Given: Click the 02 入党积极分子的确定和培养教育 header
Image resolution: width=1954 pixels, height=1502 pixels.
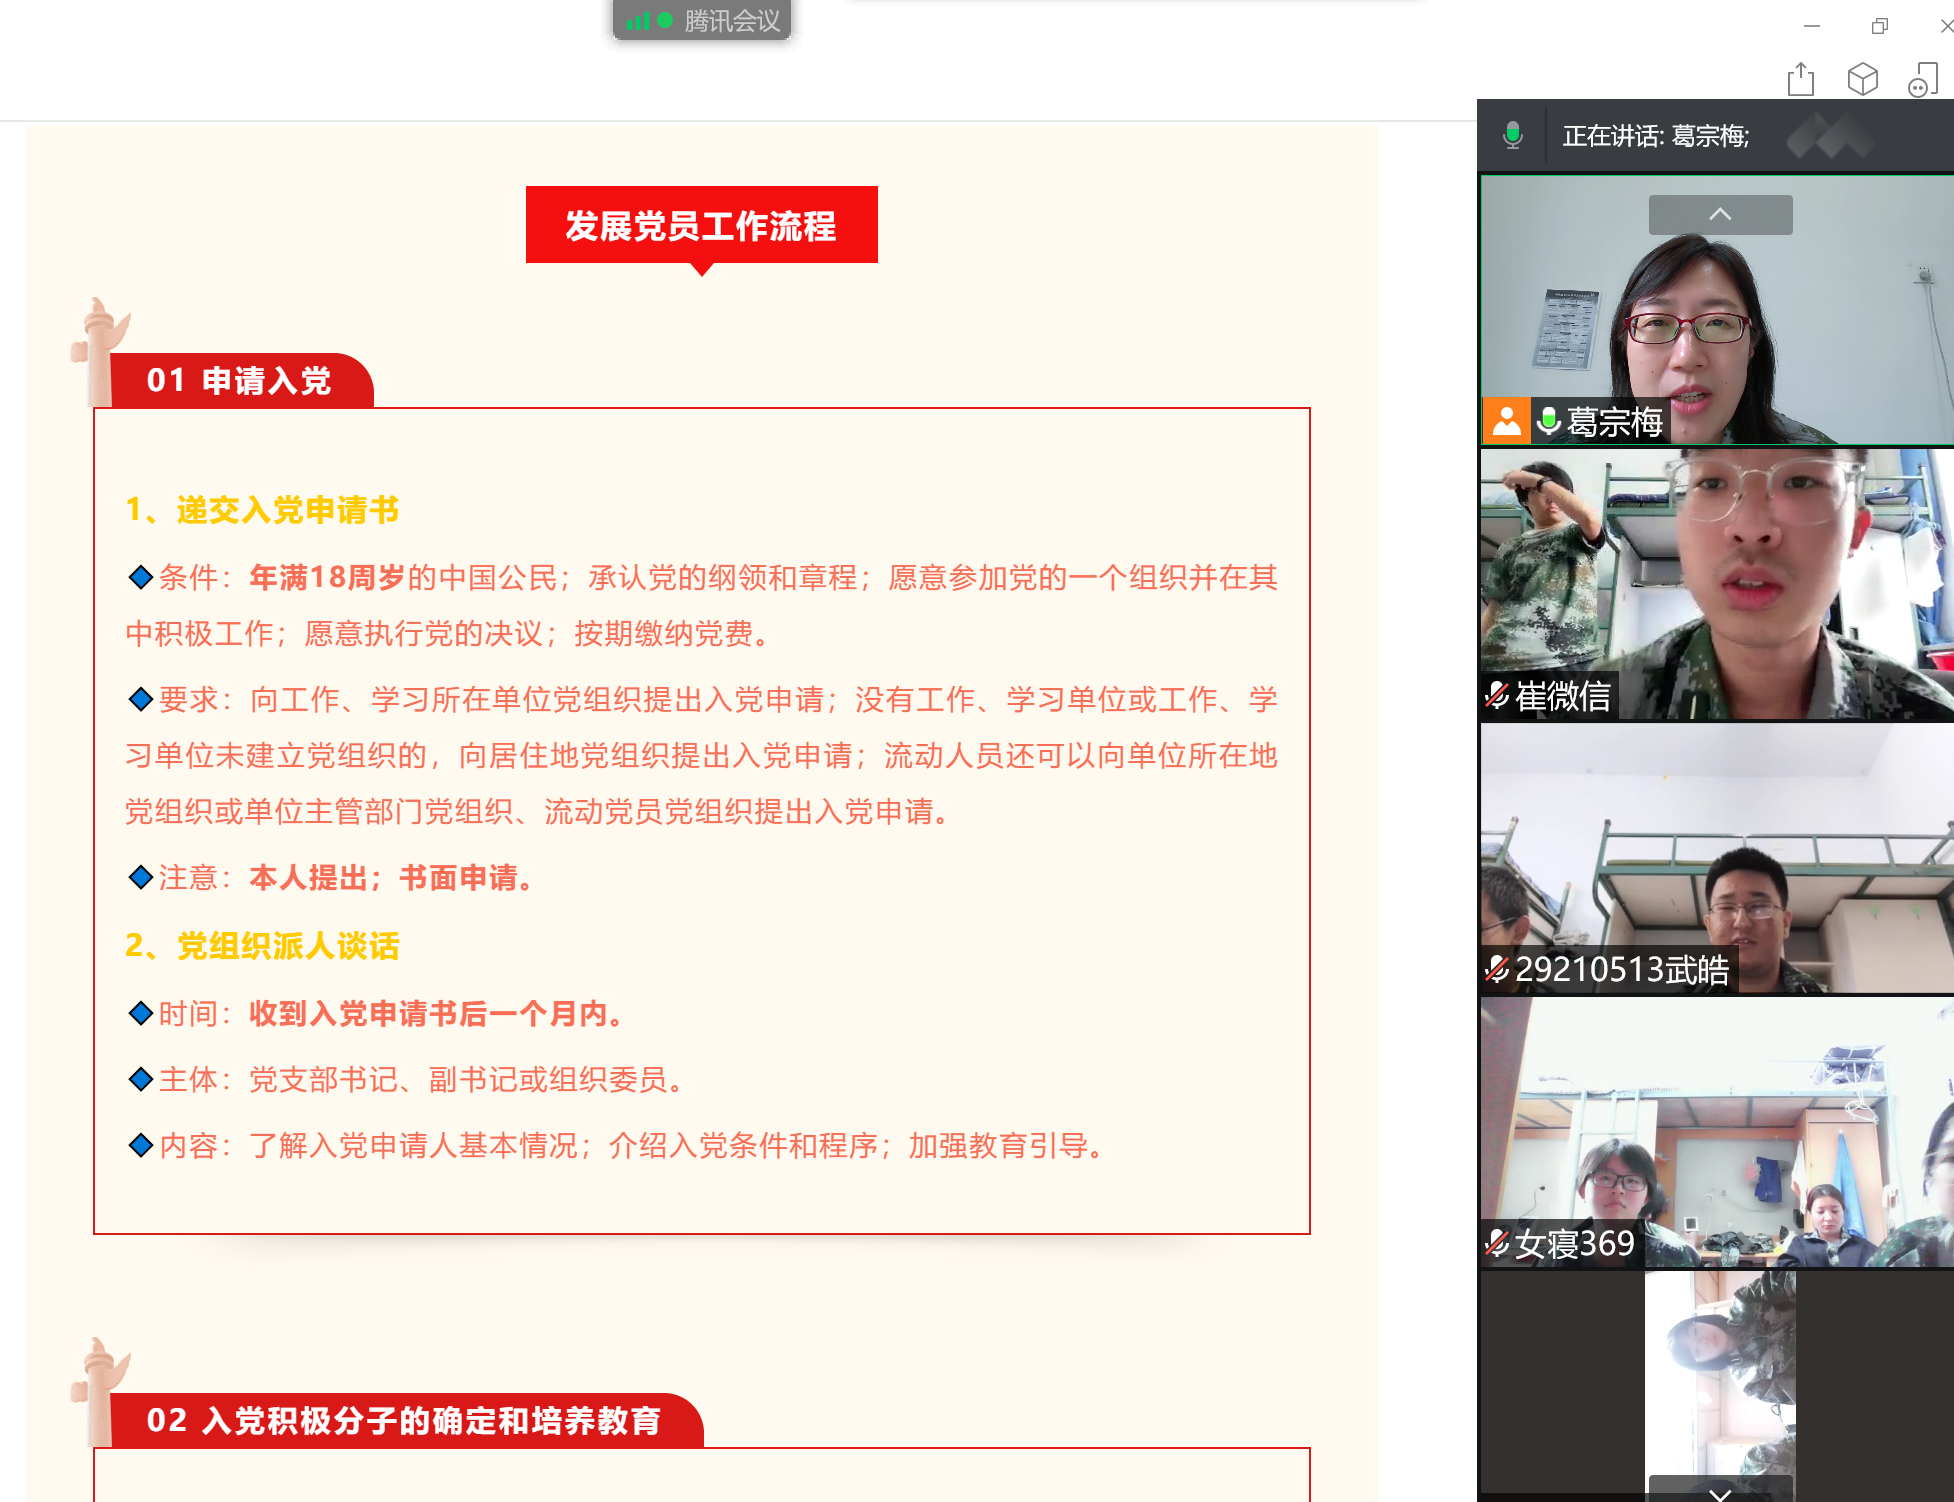Looking at the screenshot, I should 404,1420.
